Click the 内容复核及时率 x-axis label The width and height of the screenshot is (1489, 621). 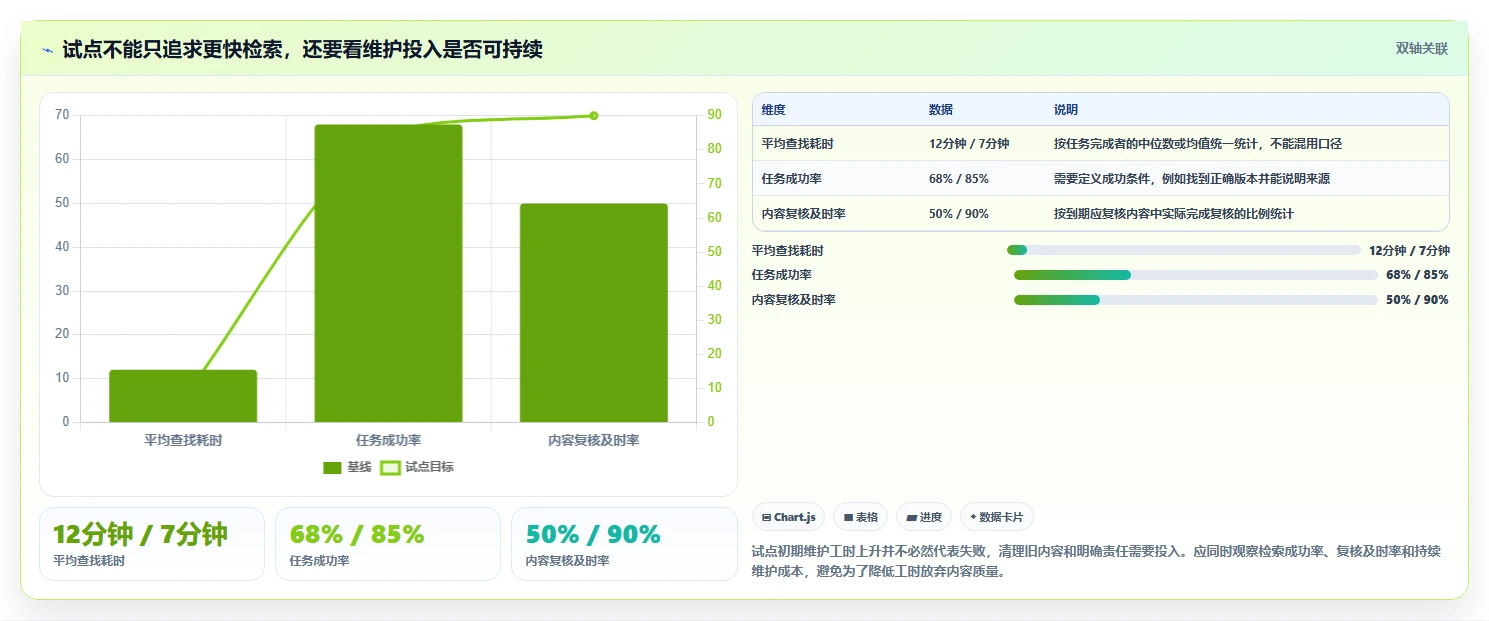[x=593, y=440]
